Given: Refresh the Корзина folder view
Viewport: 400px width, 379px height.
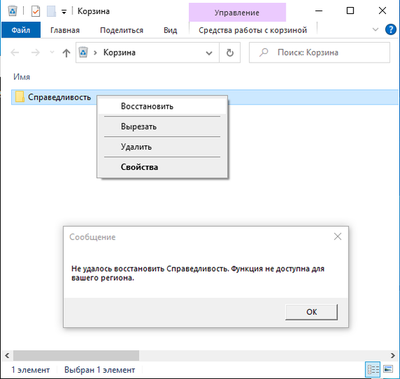Looking at the screenshot, I should coord(230,53).
